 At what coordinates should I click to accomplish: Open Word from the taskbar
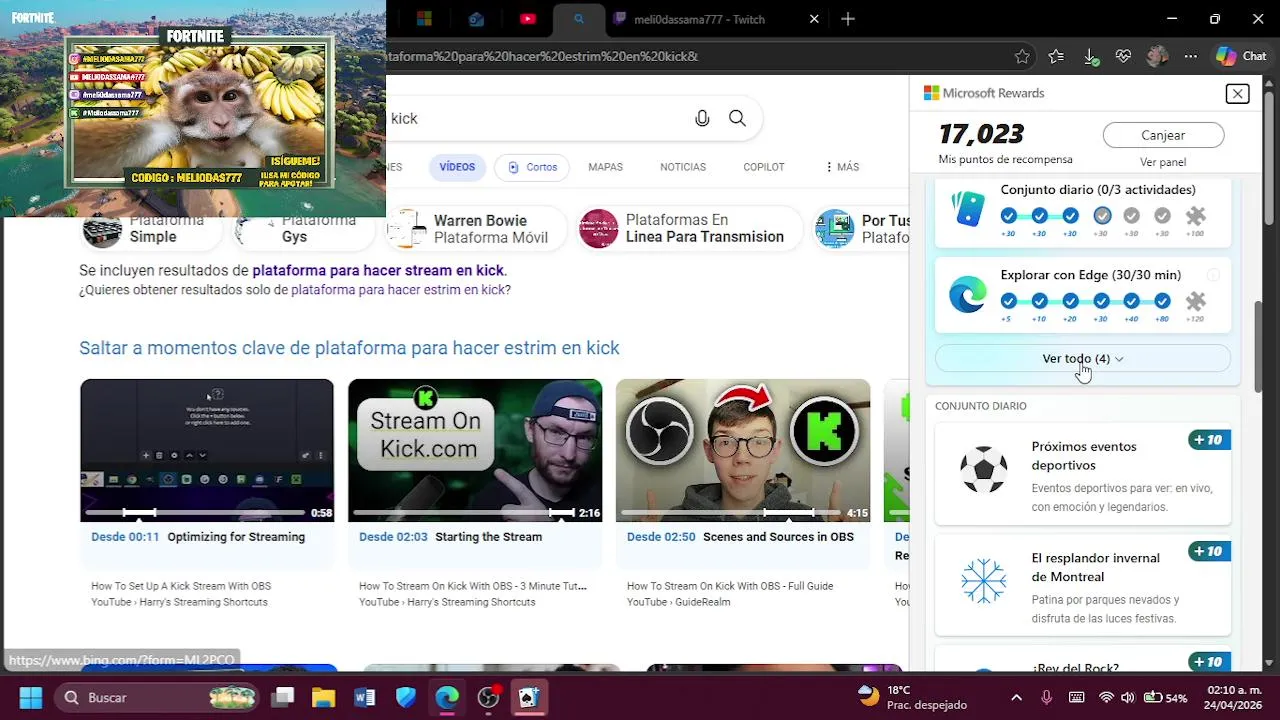(x=364, y=697)
